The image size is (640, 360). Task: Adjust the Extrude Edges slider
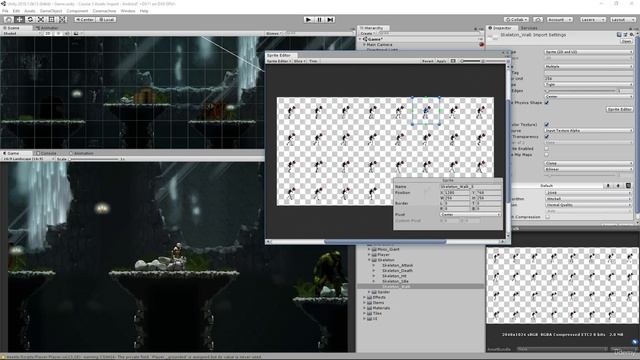click(581, 91)
